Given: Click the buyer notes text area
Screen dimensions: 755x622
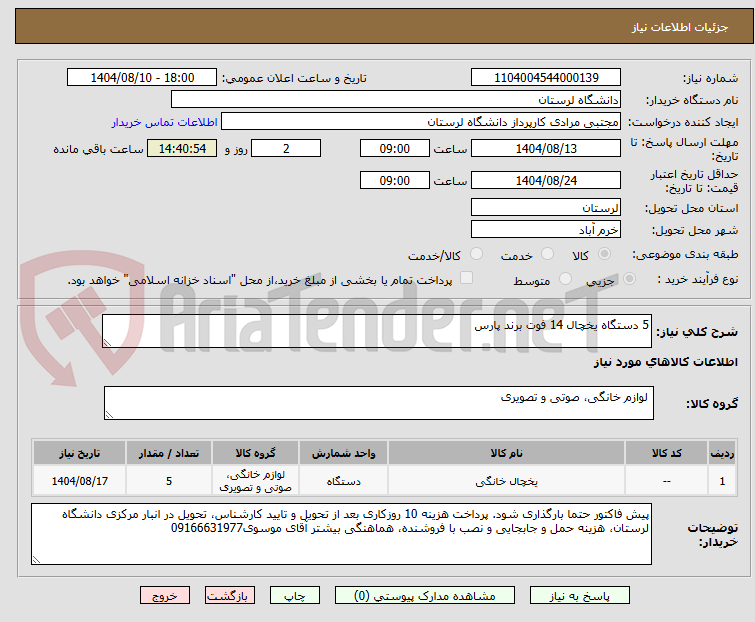Looking at the screenshot, I should point(341,534).
